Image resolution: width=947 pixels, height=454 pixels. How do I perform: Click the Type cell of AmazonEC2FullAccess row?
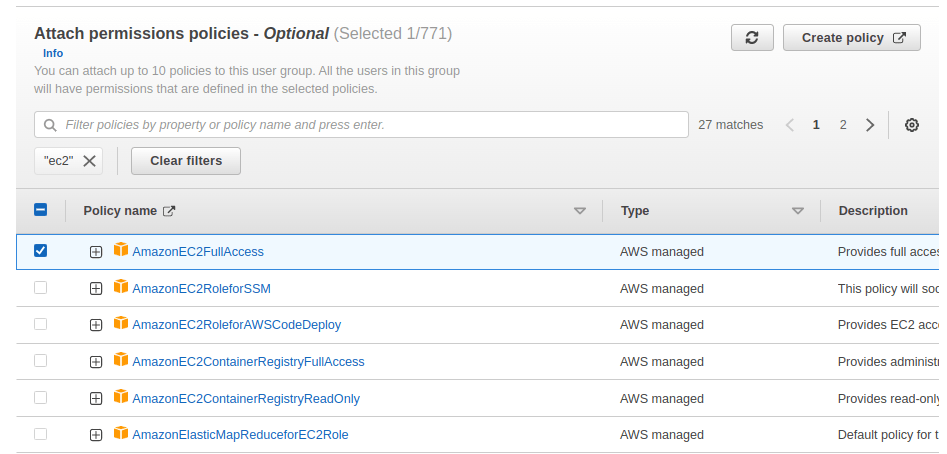click(662, 252)
